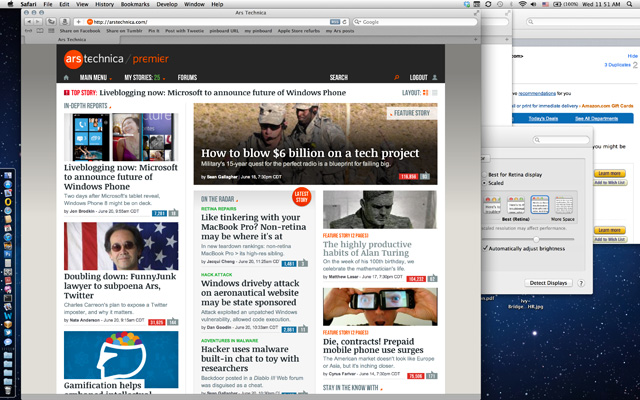
Task: Launch Twitter from the Dock
Action: click(8, 333)
